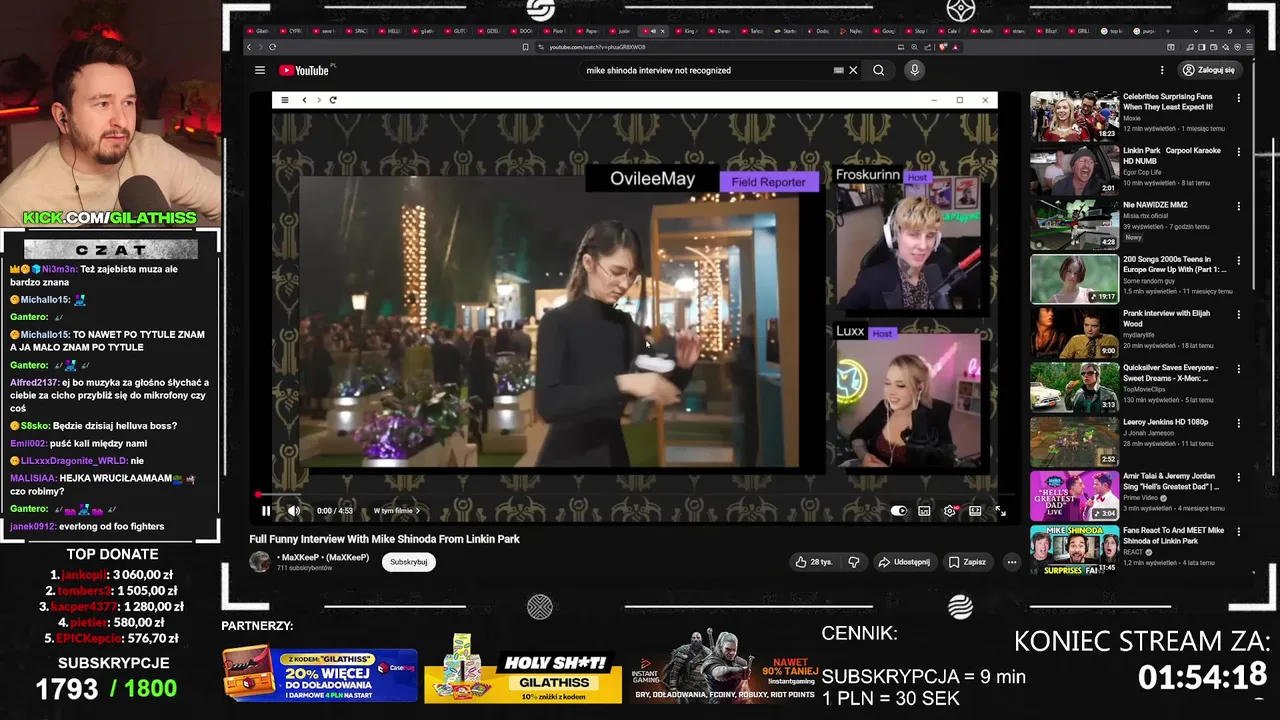Open 'Quicksilver Saves Everyone' recommended thumbnail
The image size is (1280, 720).
pyautogui.click(x=1074, y=387)
